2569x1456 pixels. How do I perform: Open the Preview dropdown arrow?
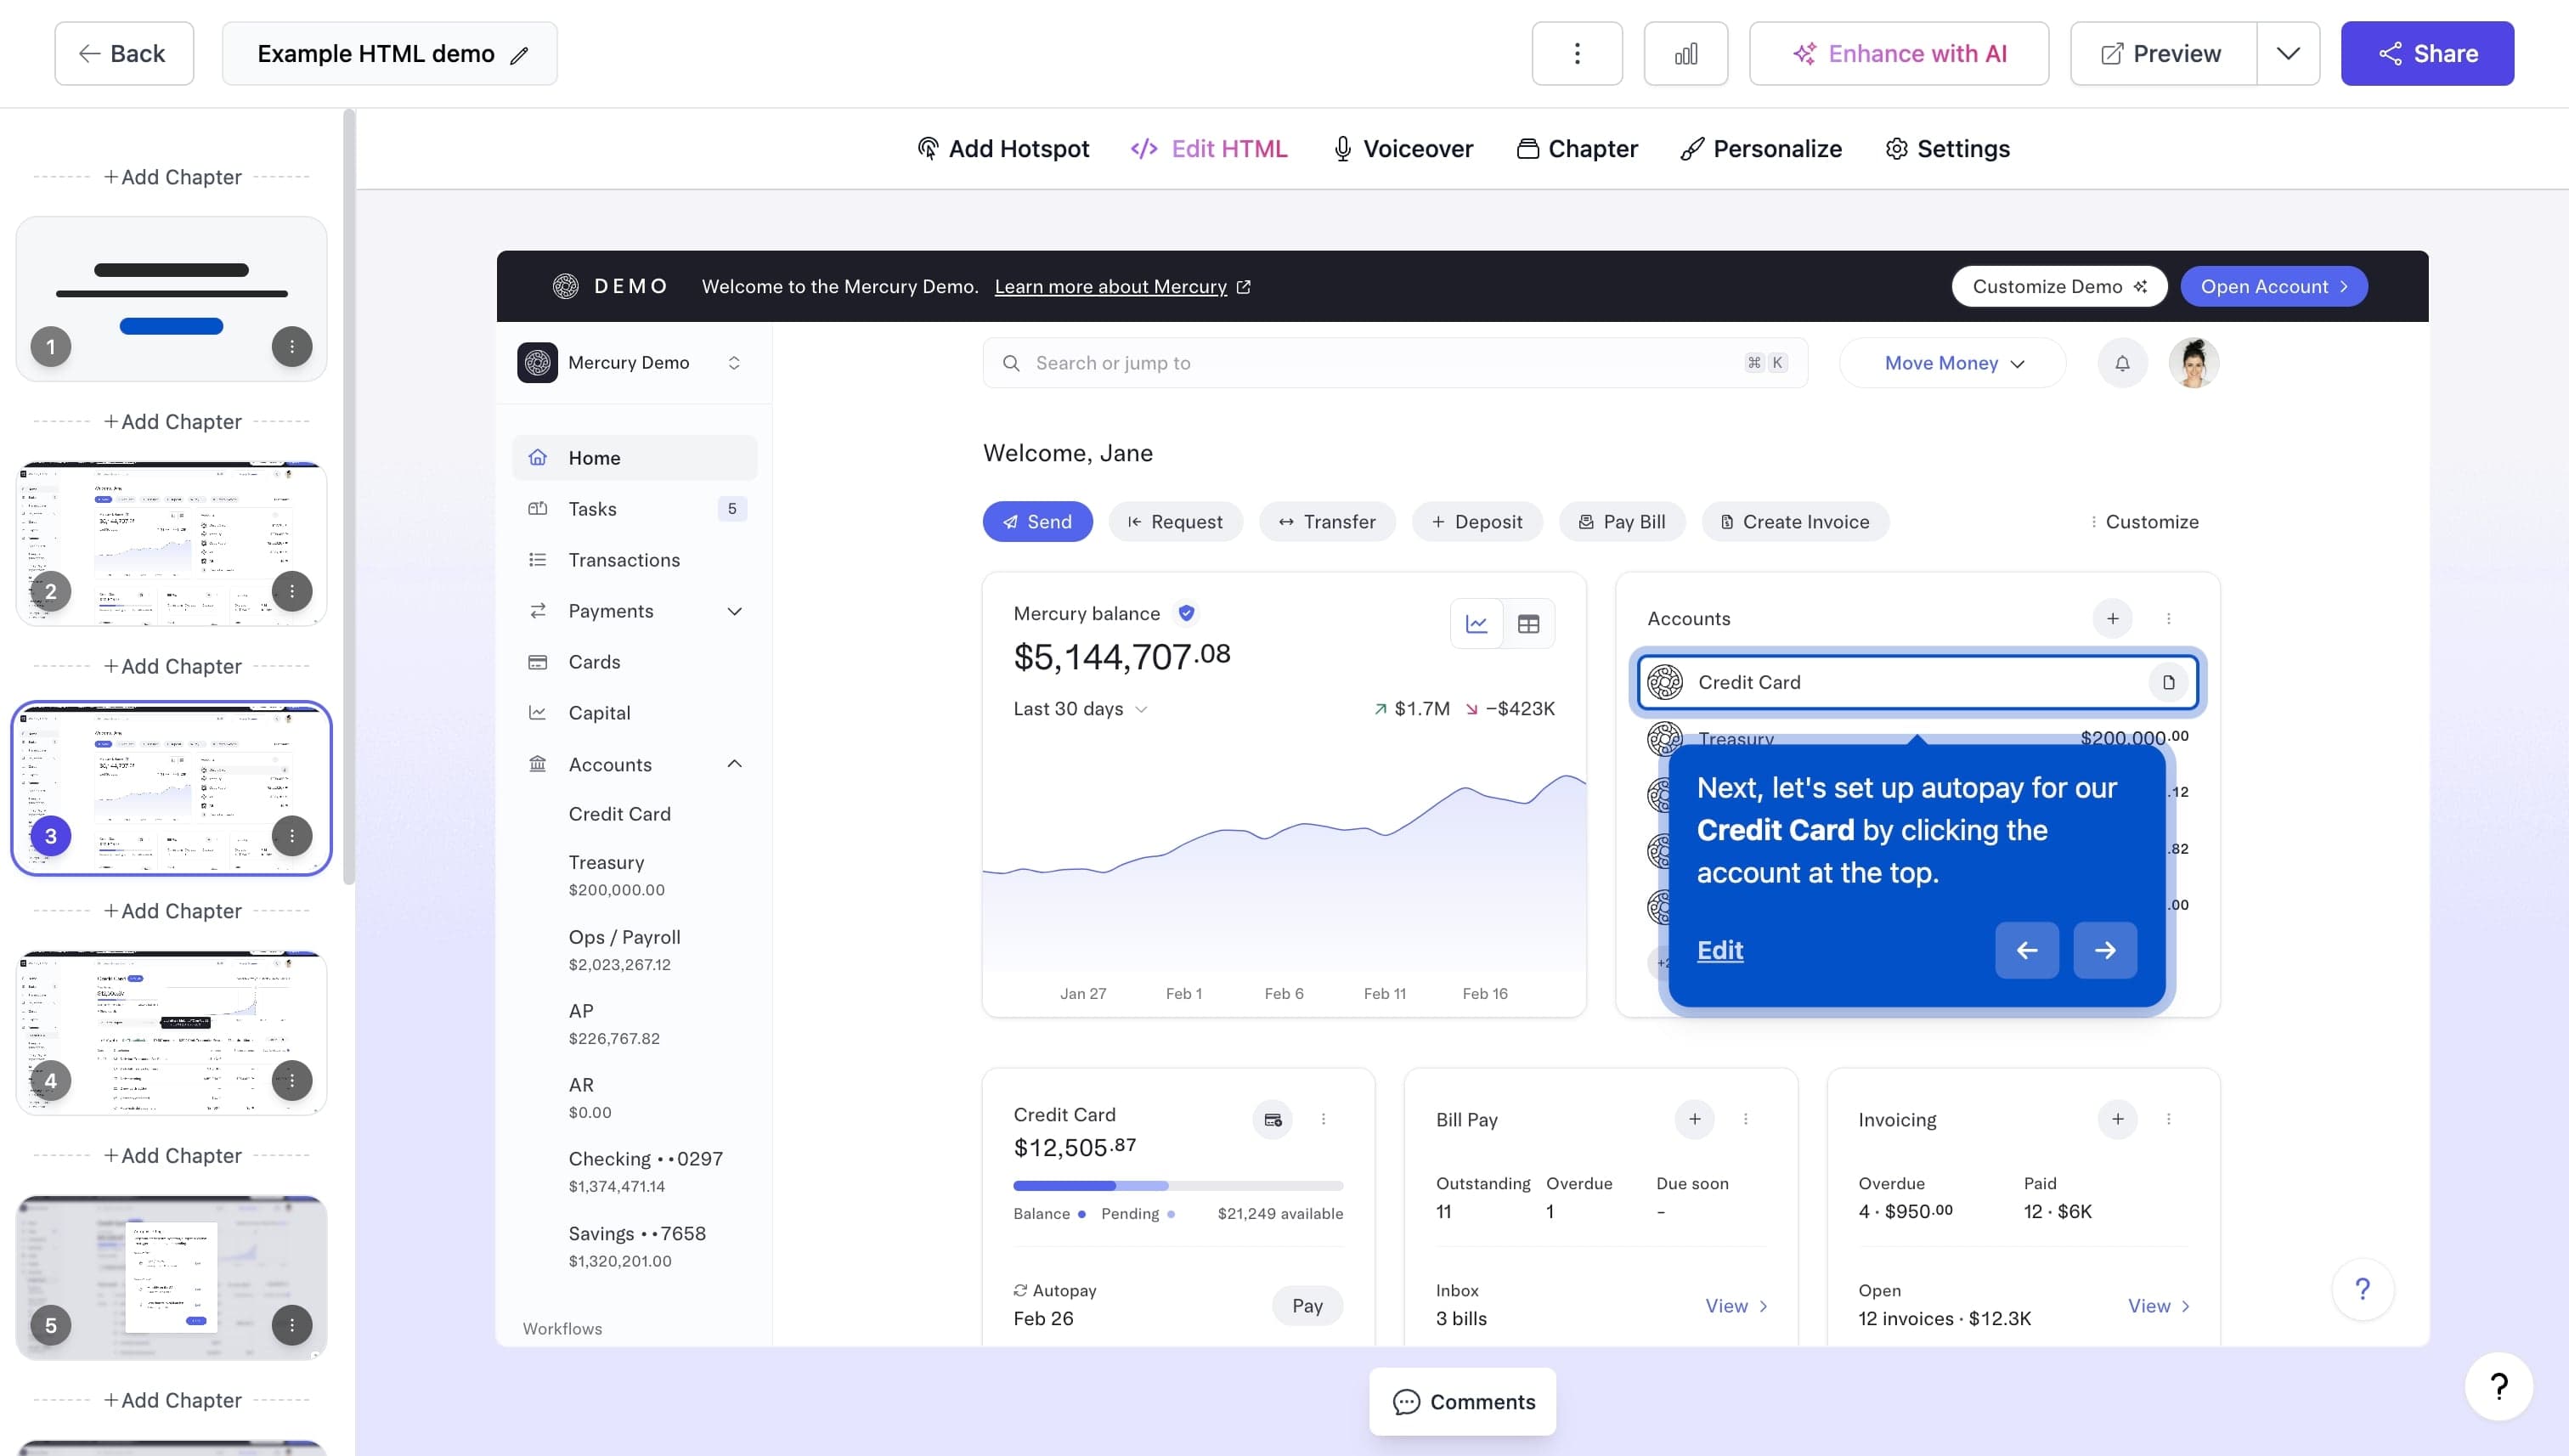(x=2288, y=53)
